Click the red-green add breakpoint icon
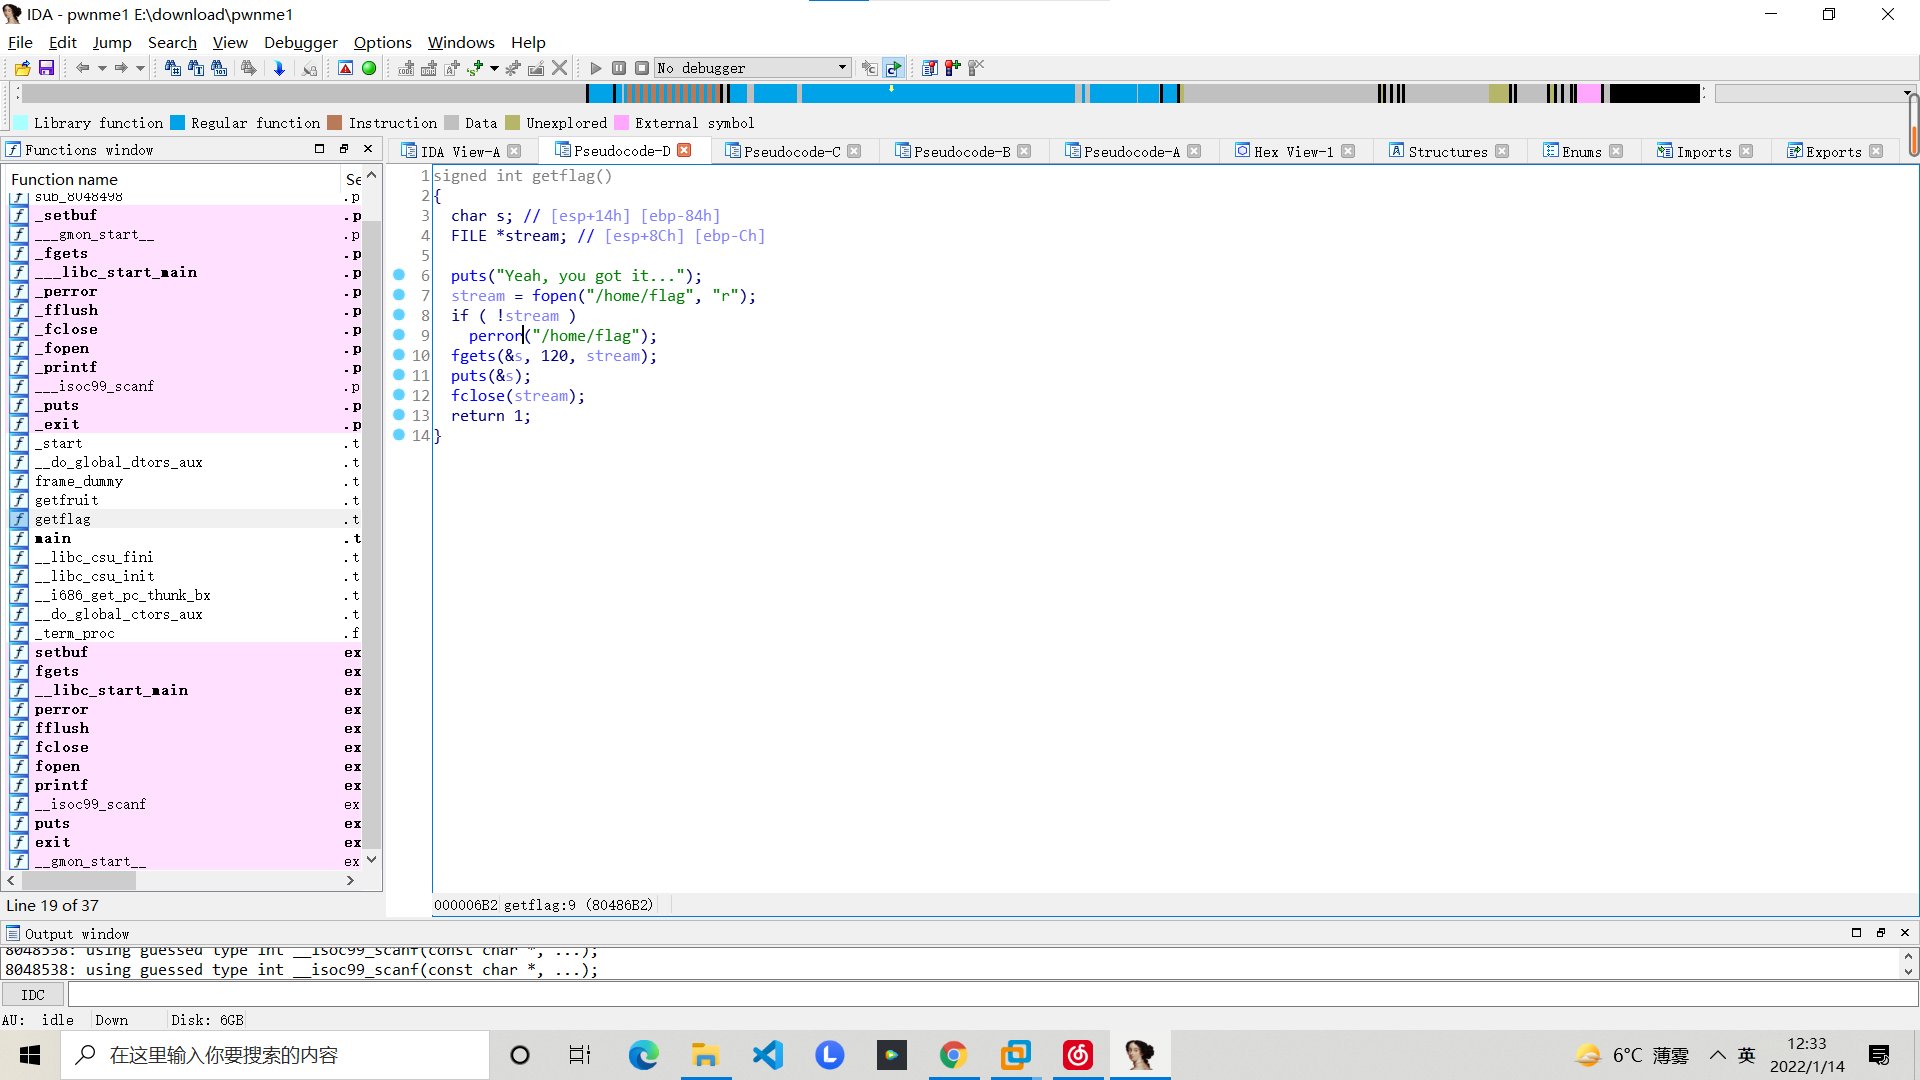 click(953, 68)
